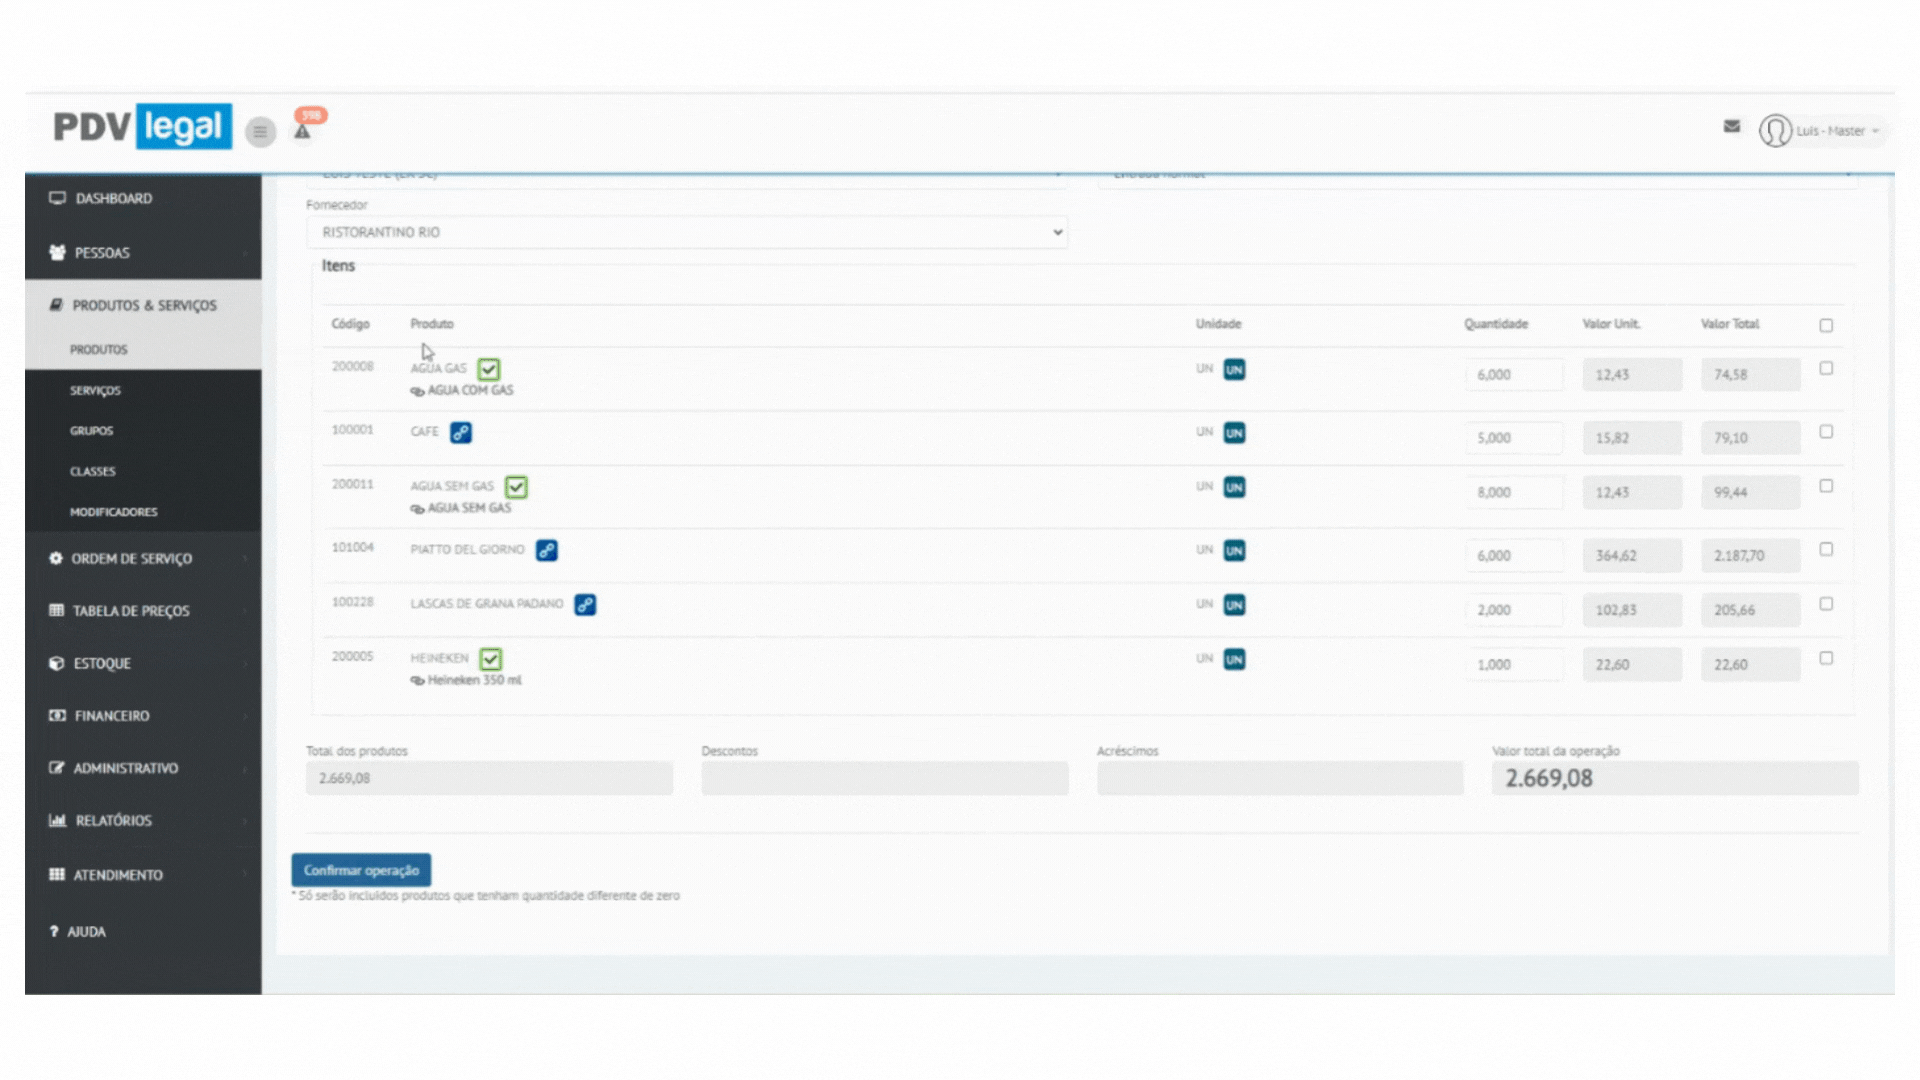1920x1080 pixels.
Task: Click the quantity field for AGUA GAS
Action: [1513, 375]
